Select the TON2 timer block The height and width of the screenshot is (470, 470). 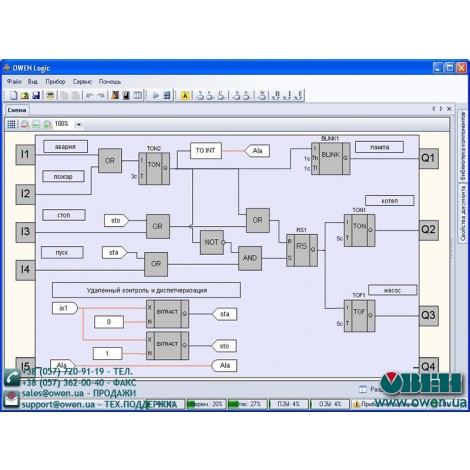pos(154,169)
